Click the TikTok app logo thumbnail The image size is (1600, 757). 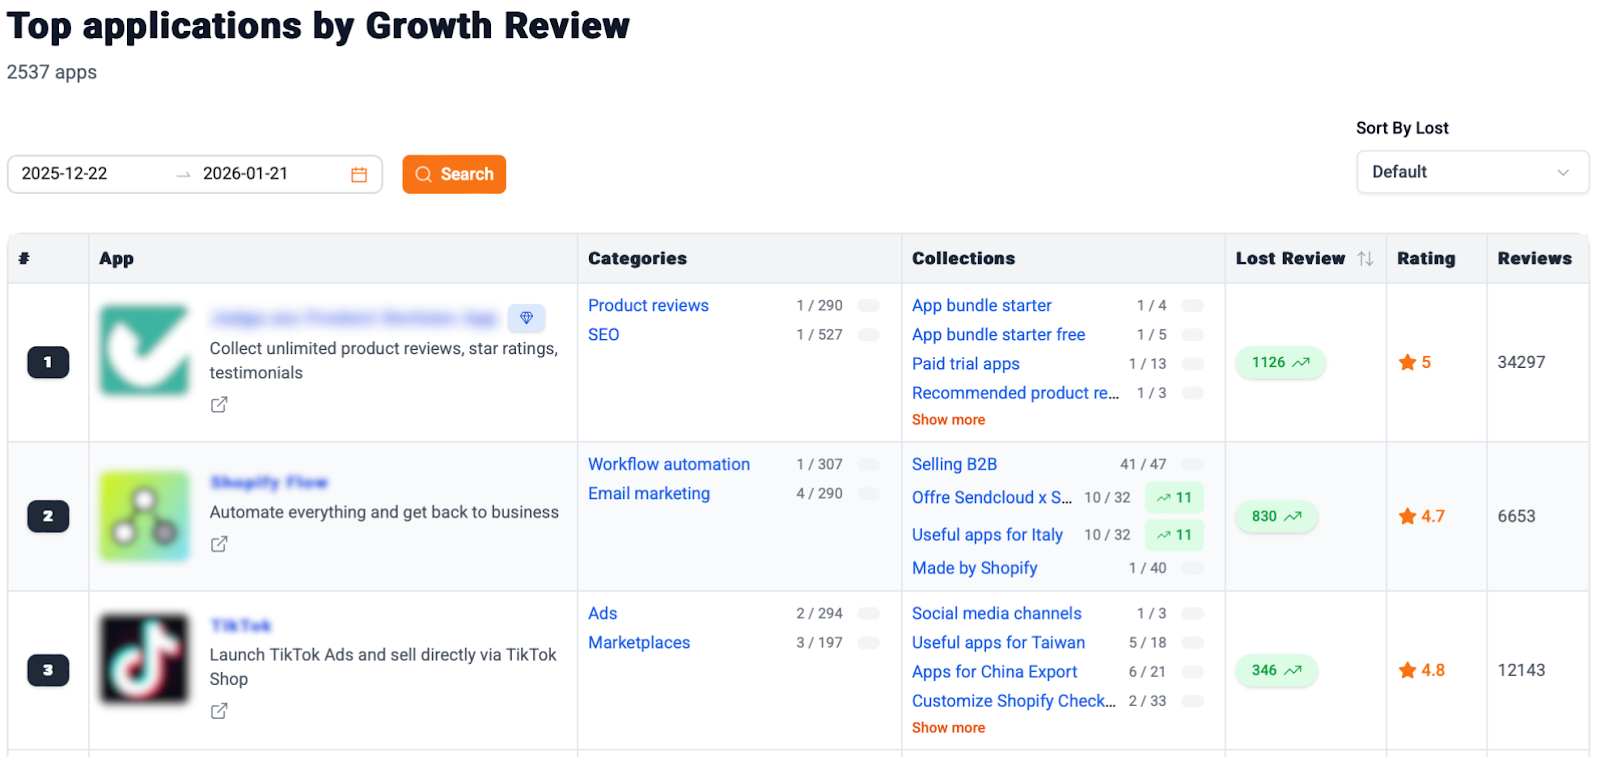(x=144, y=658)
